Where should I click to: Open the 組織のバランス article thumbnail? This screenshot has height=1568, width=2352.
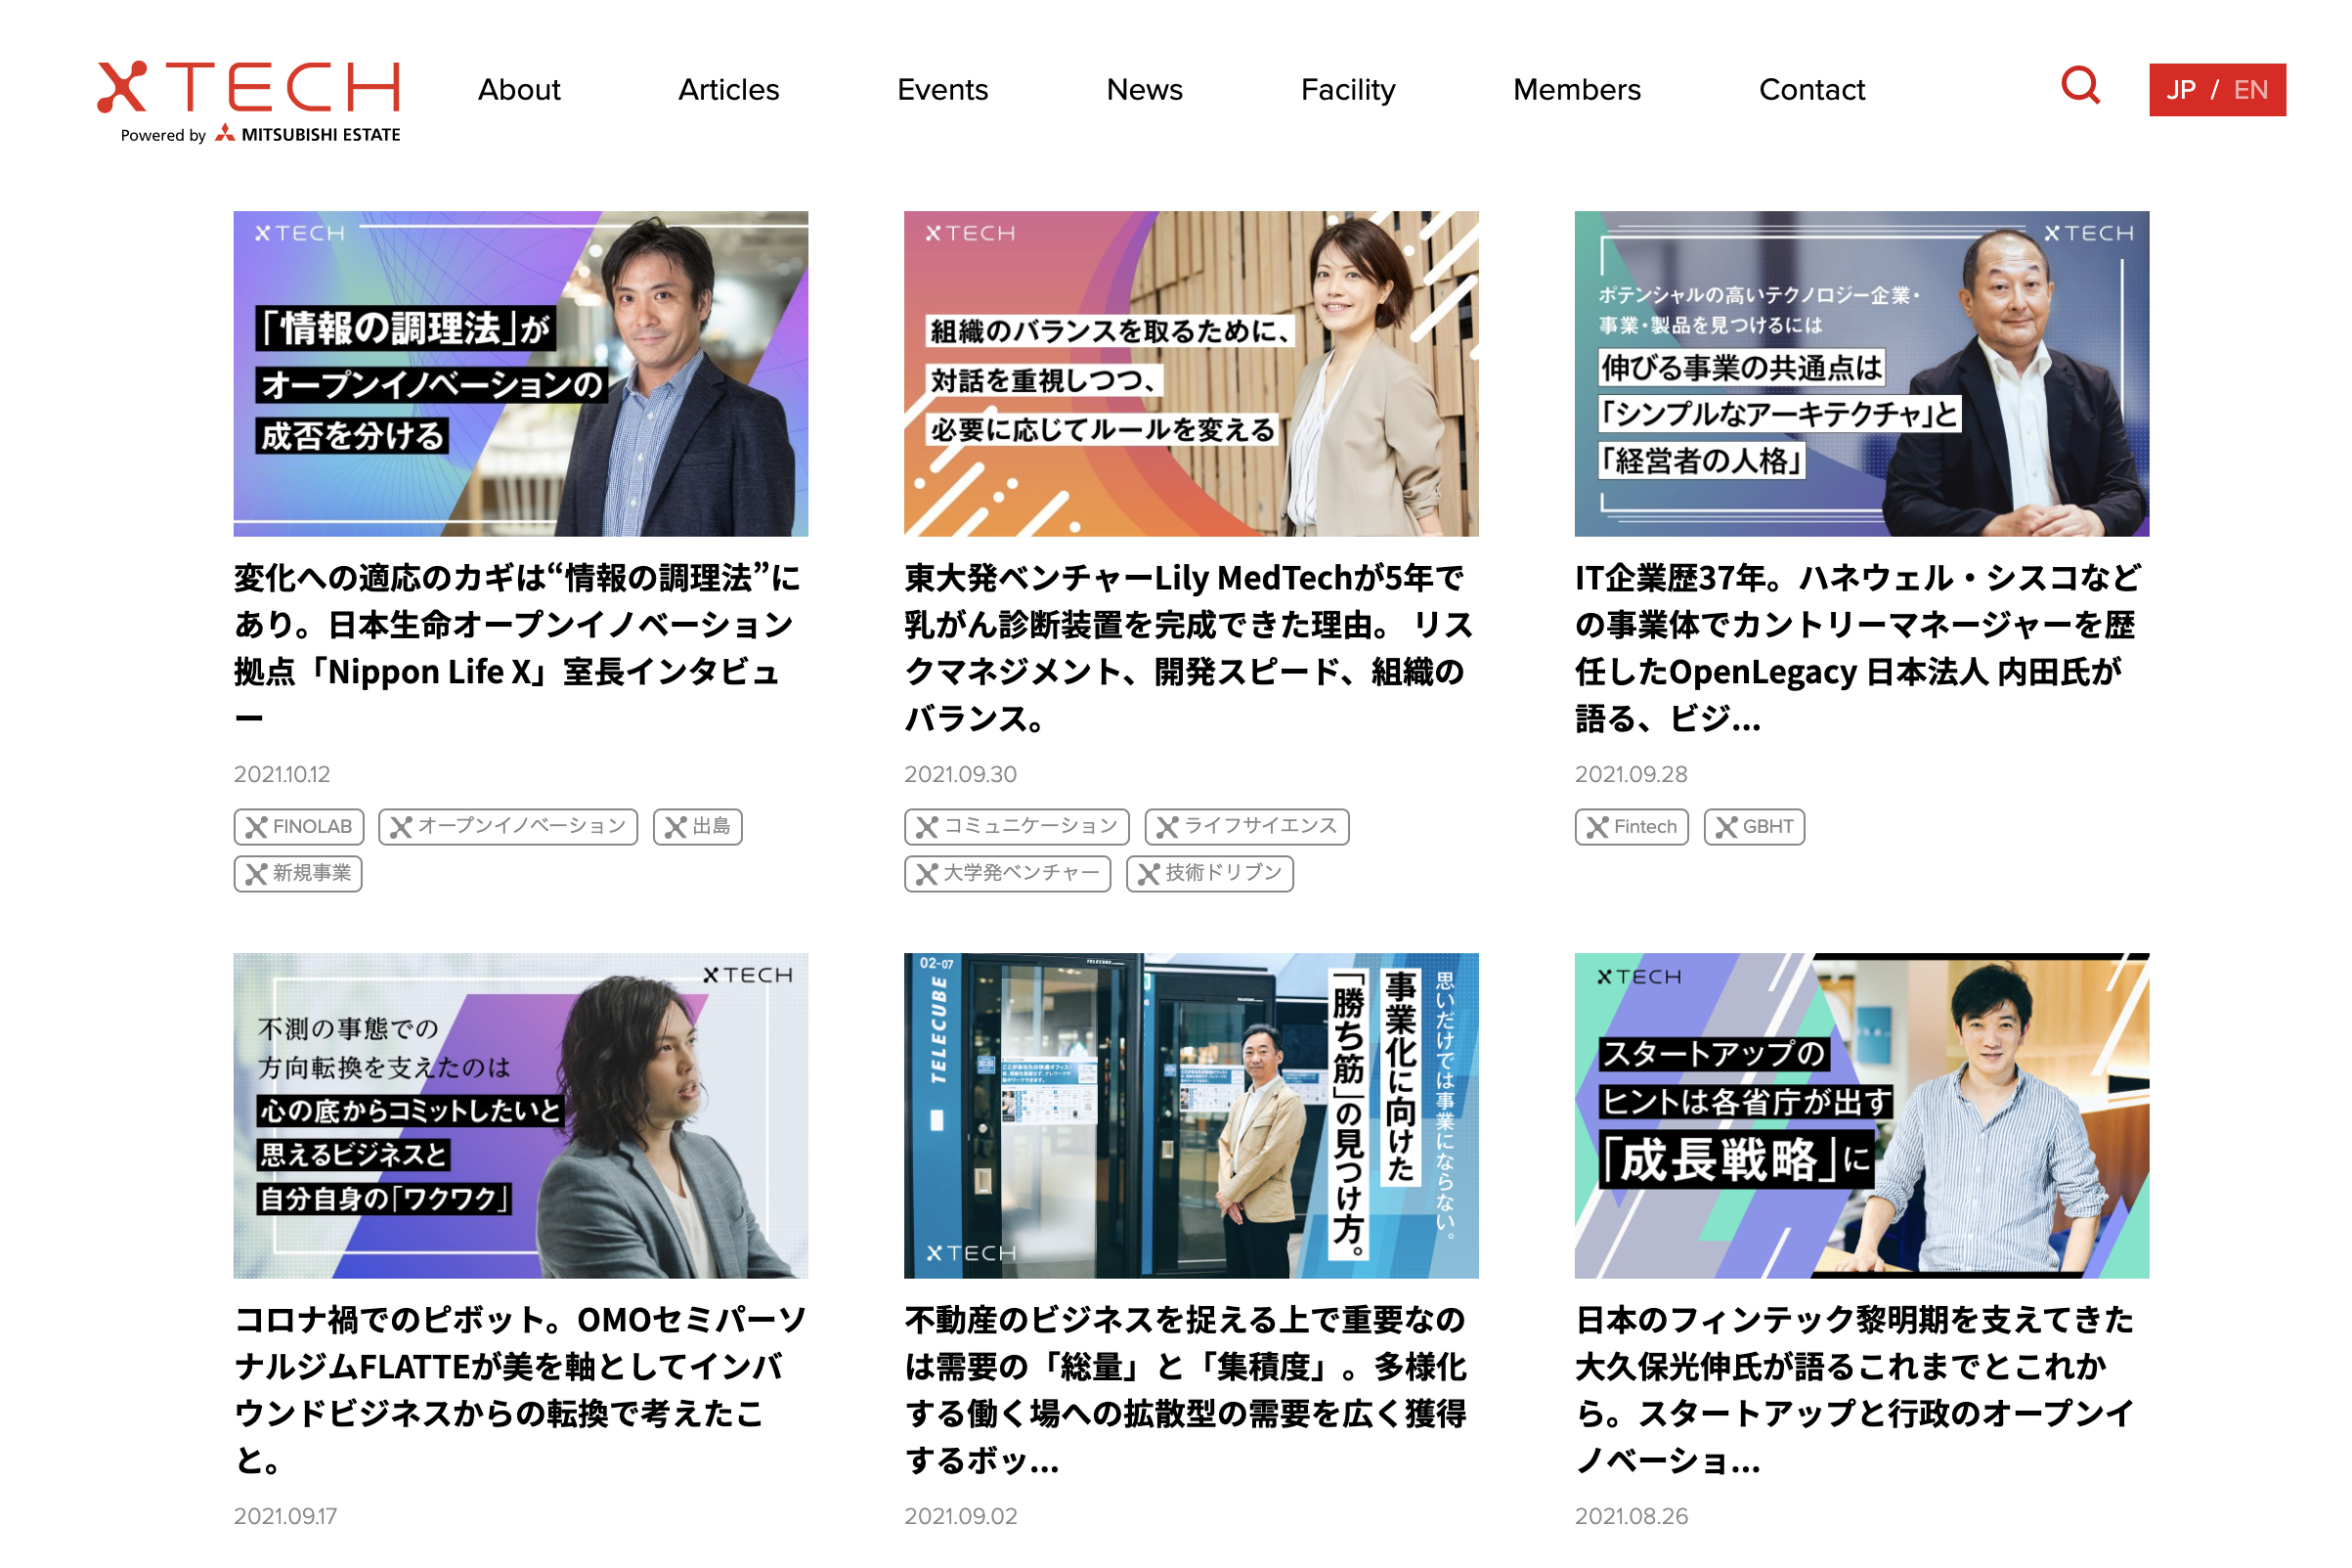(1191, 374)
